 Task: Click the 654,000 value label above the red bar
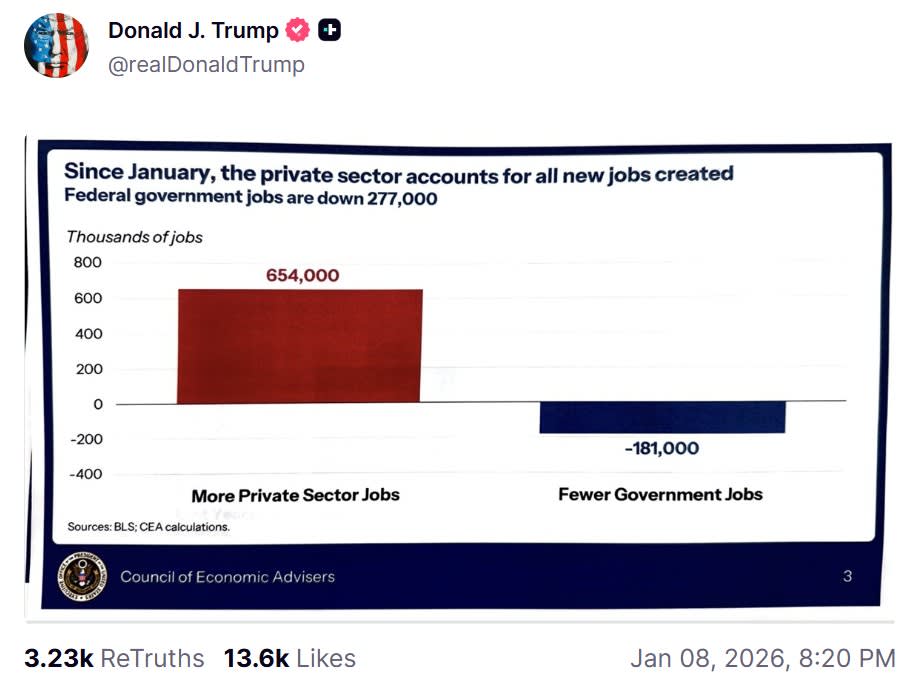pos(300,274)
